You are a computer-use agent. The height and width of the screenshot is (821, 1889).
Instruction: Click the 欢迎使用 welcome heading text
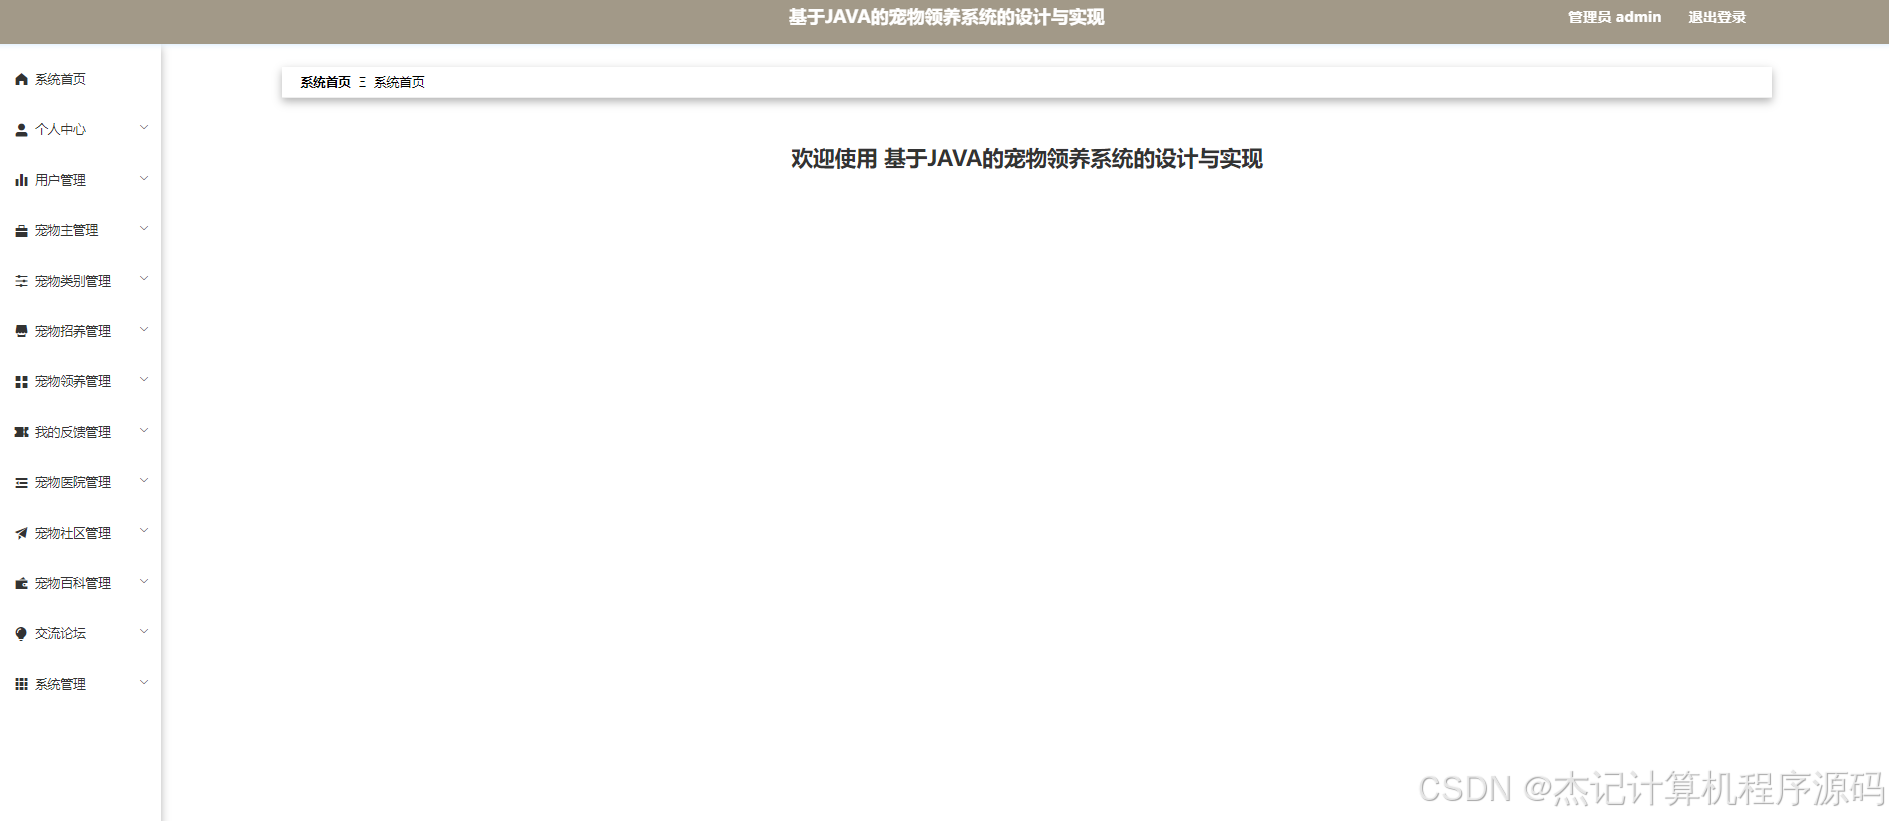pos(1027,159)
